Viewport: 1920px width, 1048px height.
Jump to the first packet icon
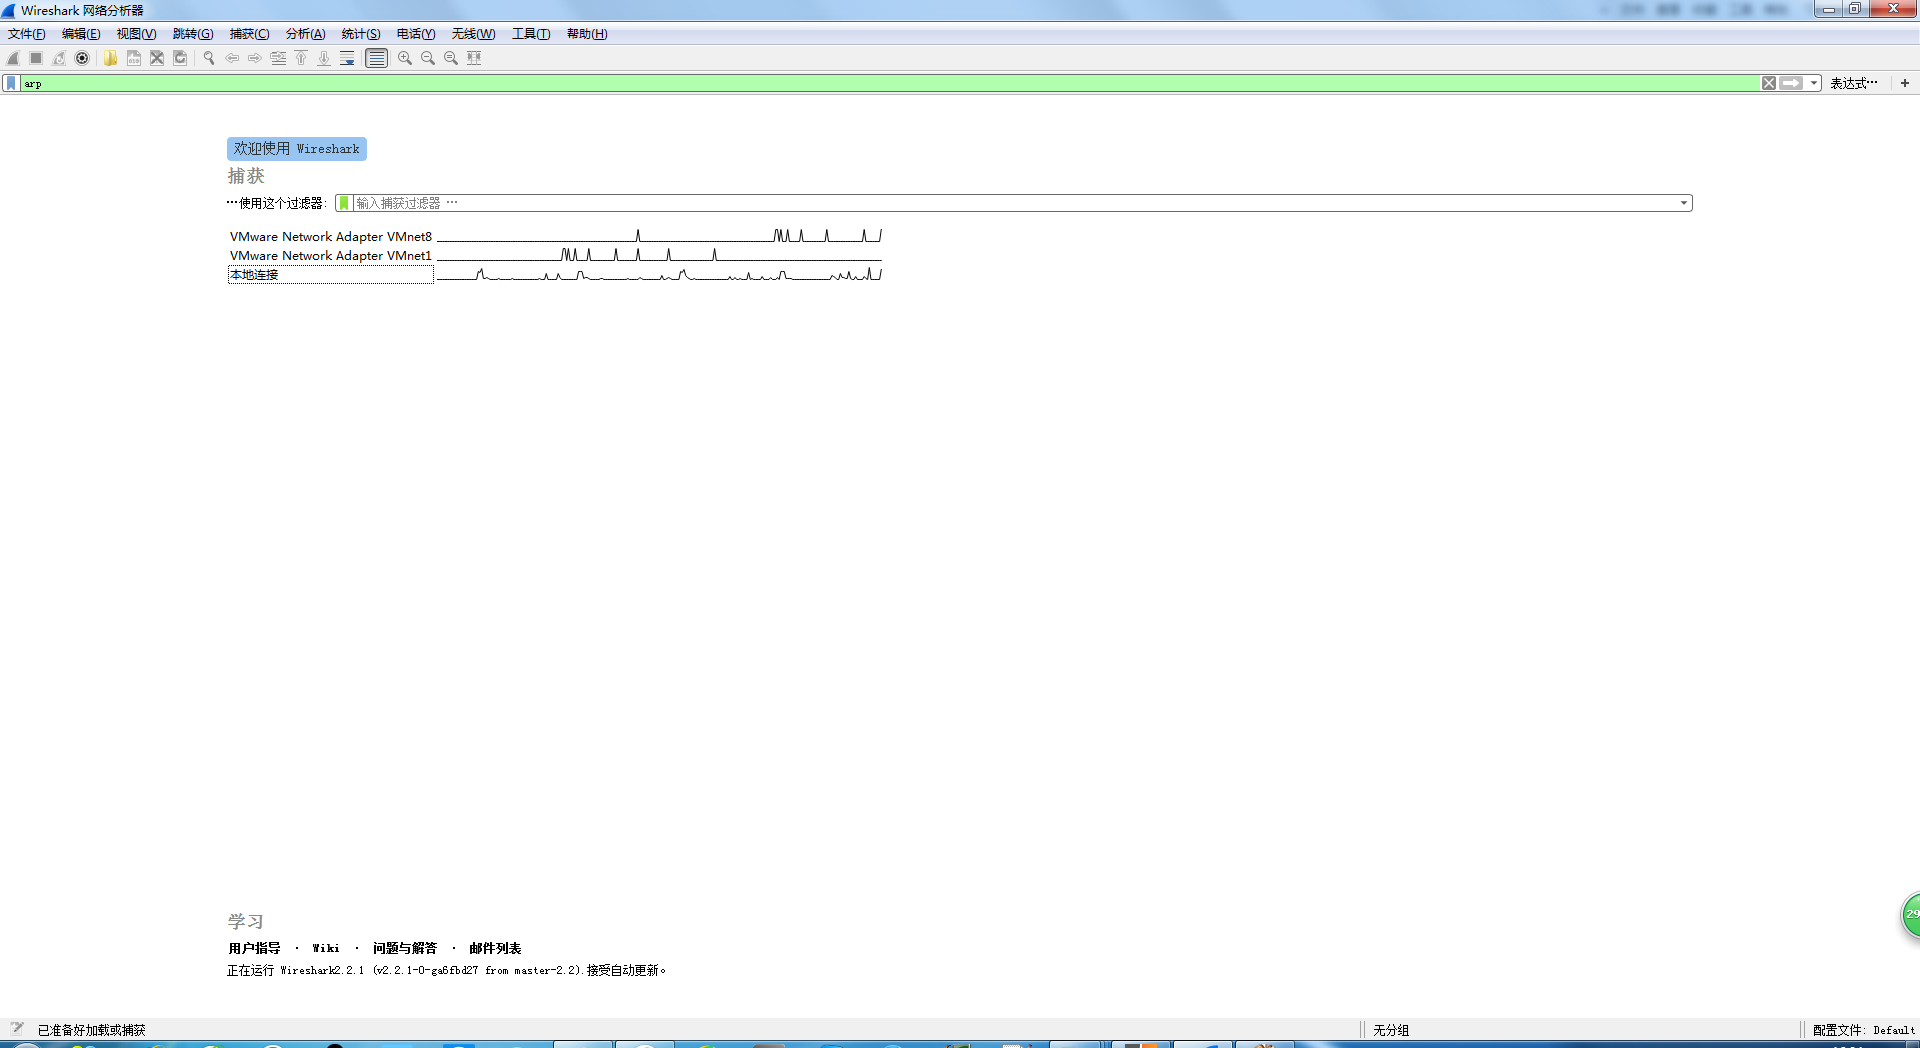[301, 58]
